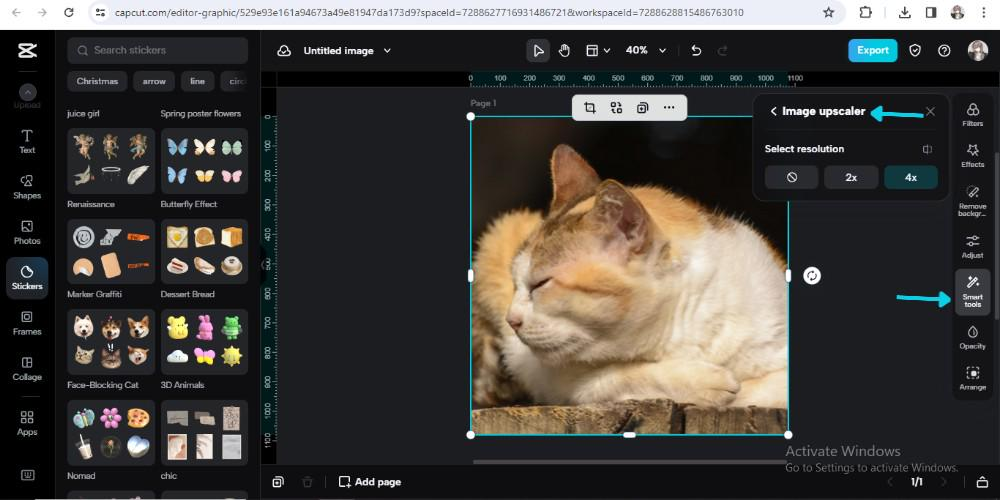
Task: Select the pointer select tool
Action: [538, 50]
